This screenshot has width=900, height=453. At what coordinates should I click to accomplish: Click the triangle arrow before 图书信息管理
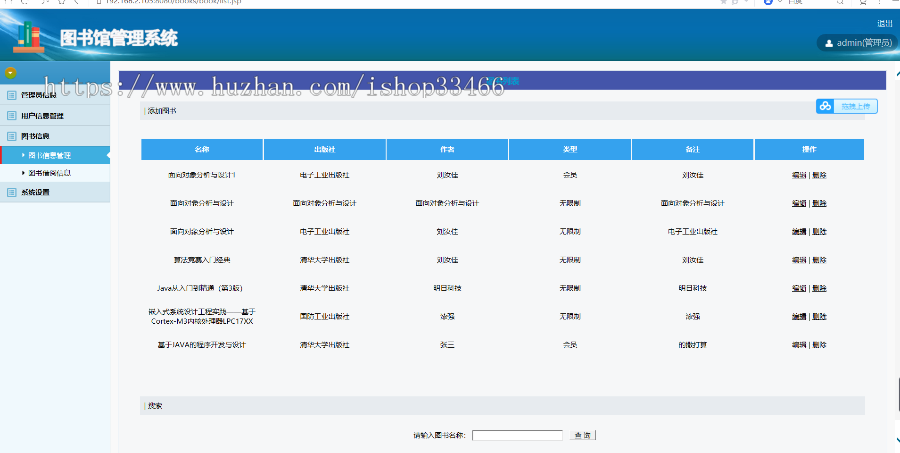pyautogui.click(x=24, y=155)
